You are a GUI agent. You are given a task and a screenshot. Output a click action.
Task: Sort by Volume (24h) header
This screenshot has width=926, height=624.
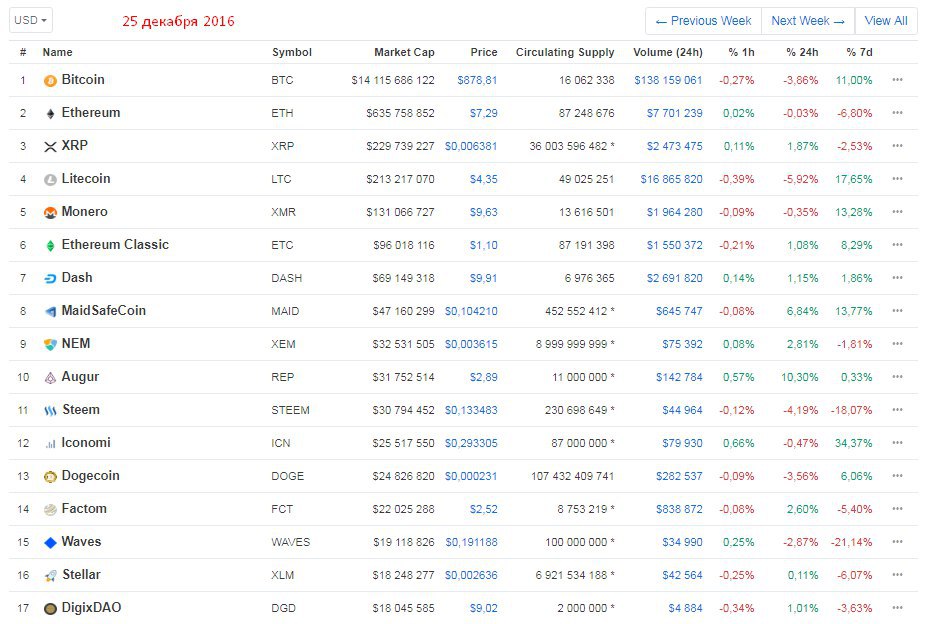[x=668, y=52]
